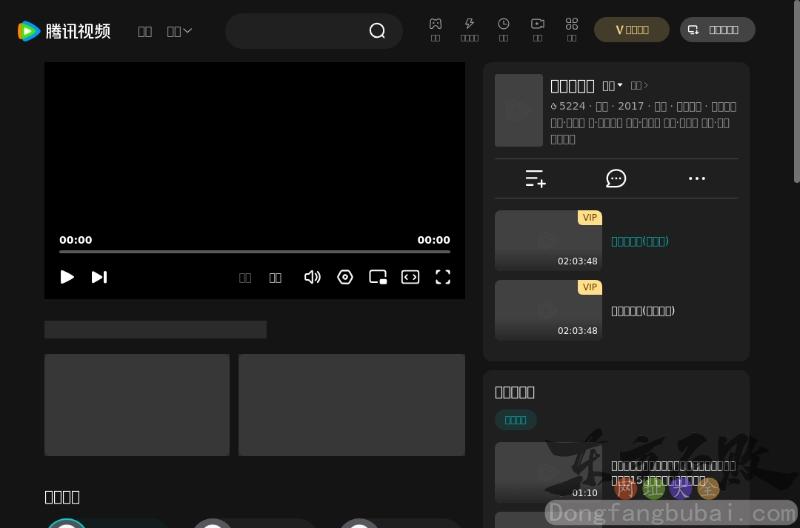Mute the video volume speaker icon
Viewport: 800px width, 528px height.
coord(312,277)
